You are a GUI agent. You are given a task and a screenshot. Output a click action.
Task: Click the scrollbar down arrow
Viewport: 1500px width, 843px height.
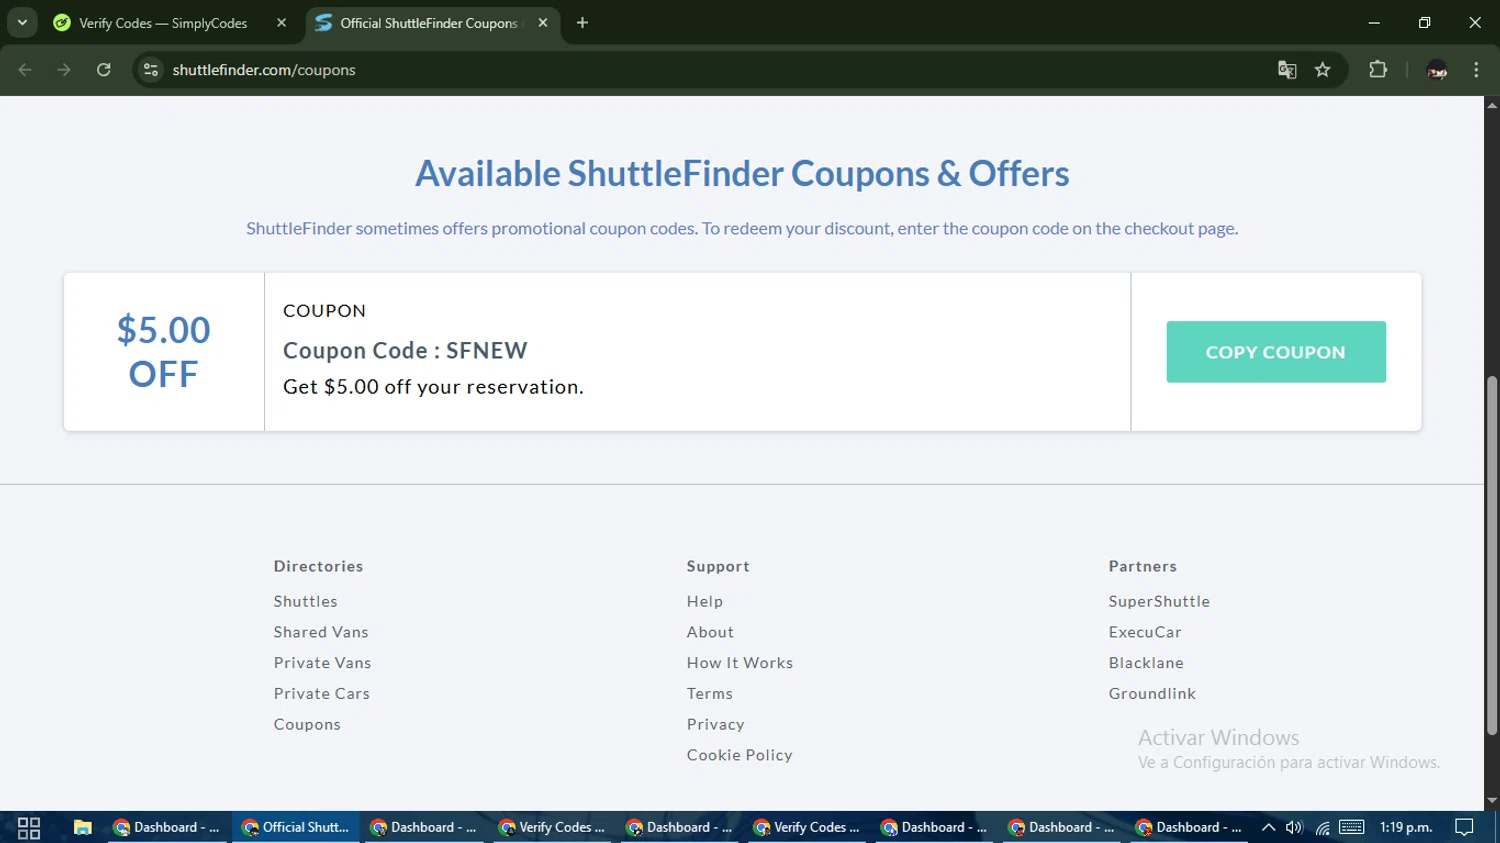(1492, 801)
